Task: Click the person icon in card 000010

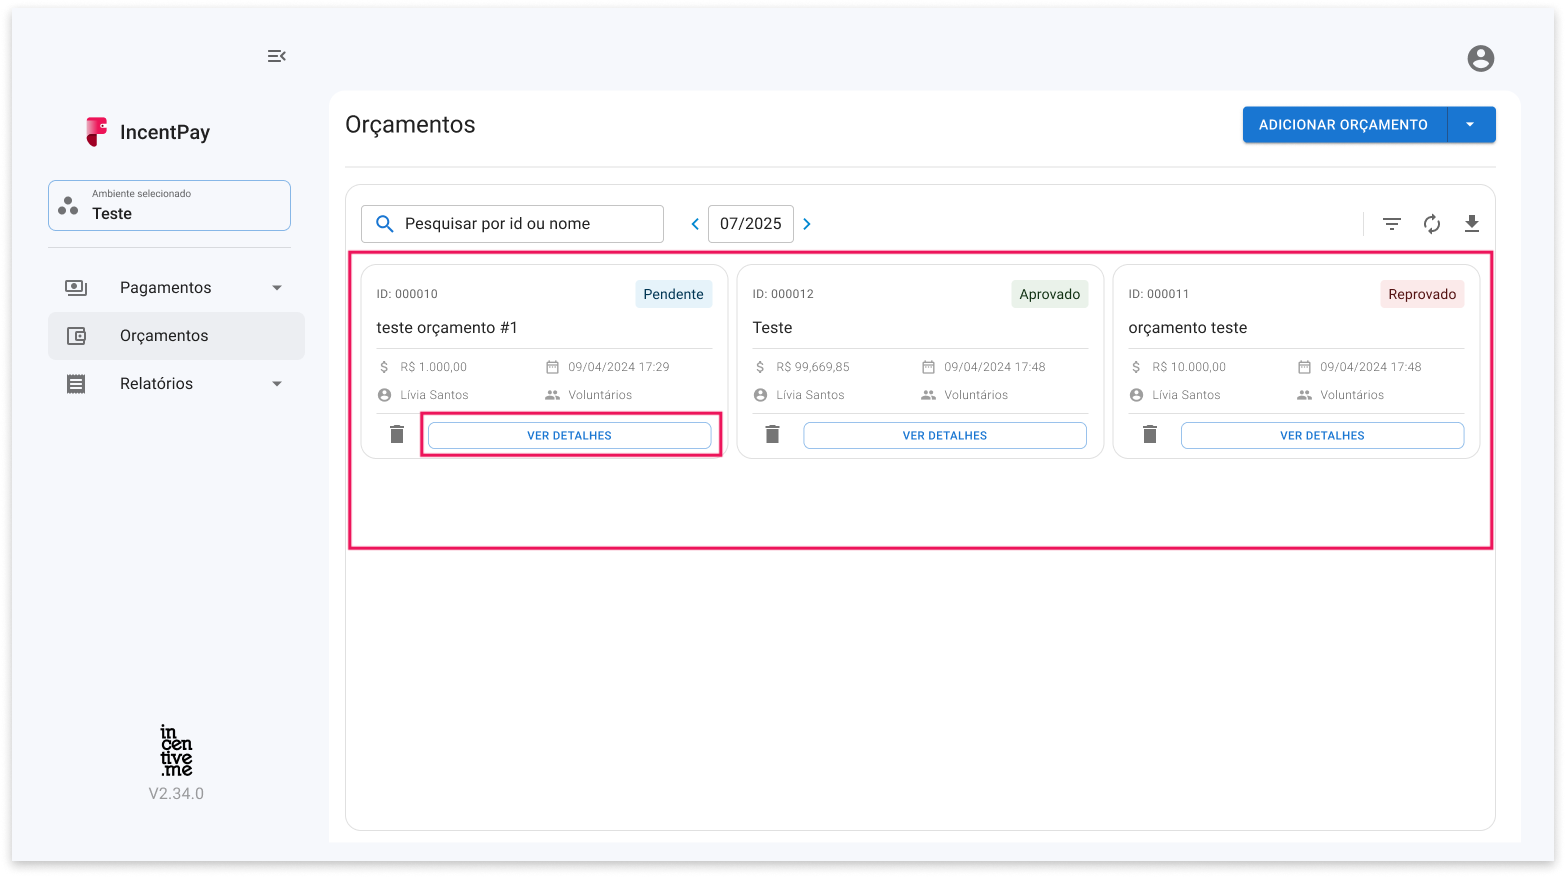Action: pos(384,395)
